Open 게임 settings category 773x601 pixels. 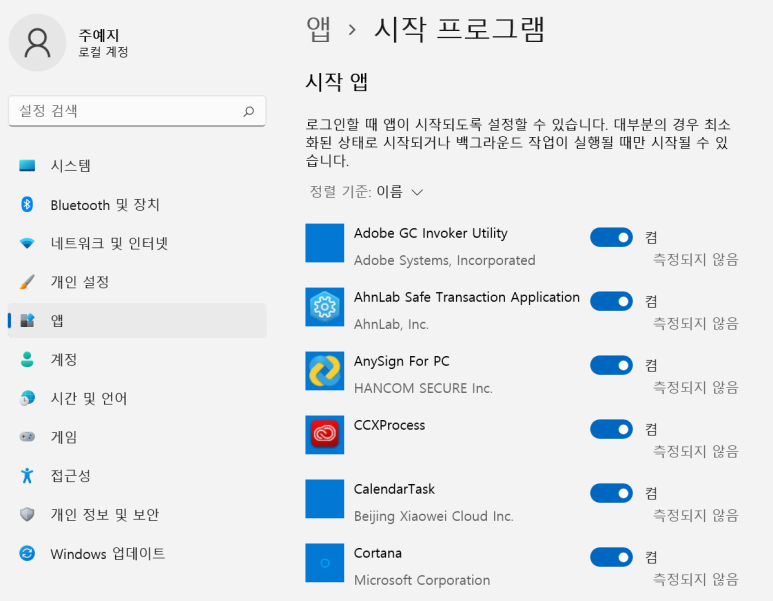click(137, 436)
